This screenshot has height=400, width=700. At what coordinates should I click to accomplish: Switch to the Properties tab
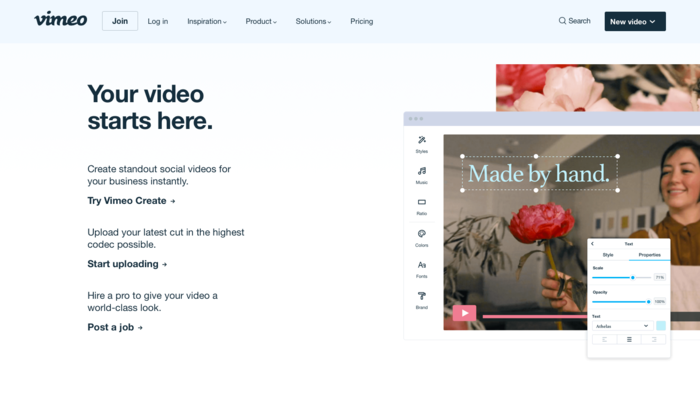pyautogui.click(x=649, y=255)
